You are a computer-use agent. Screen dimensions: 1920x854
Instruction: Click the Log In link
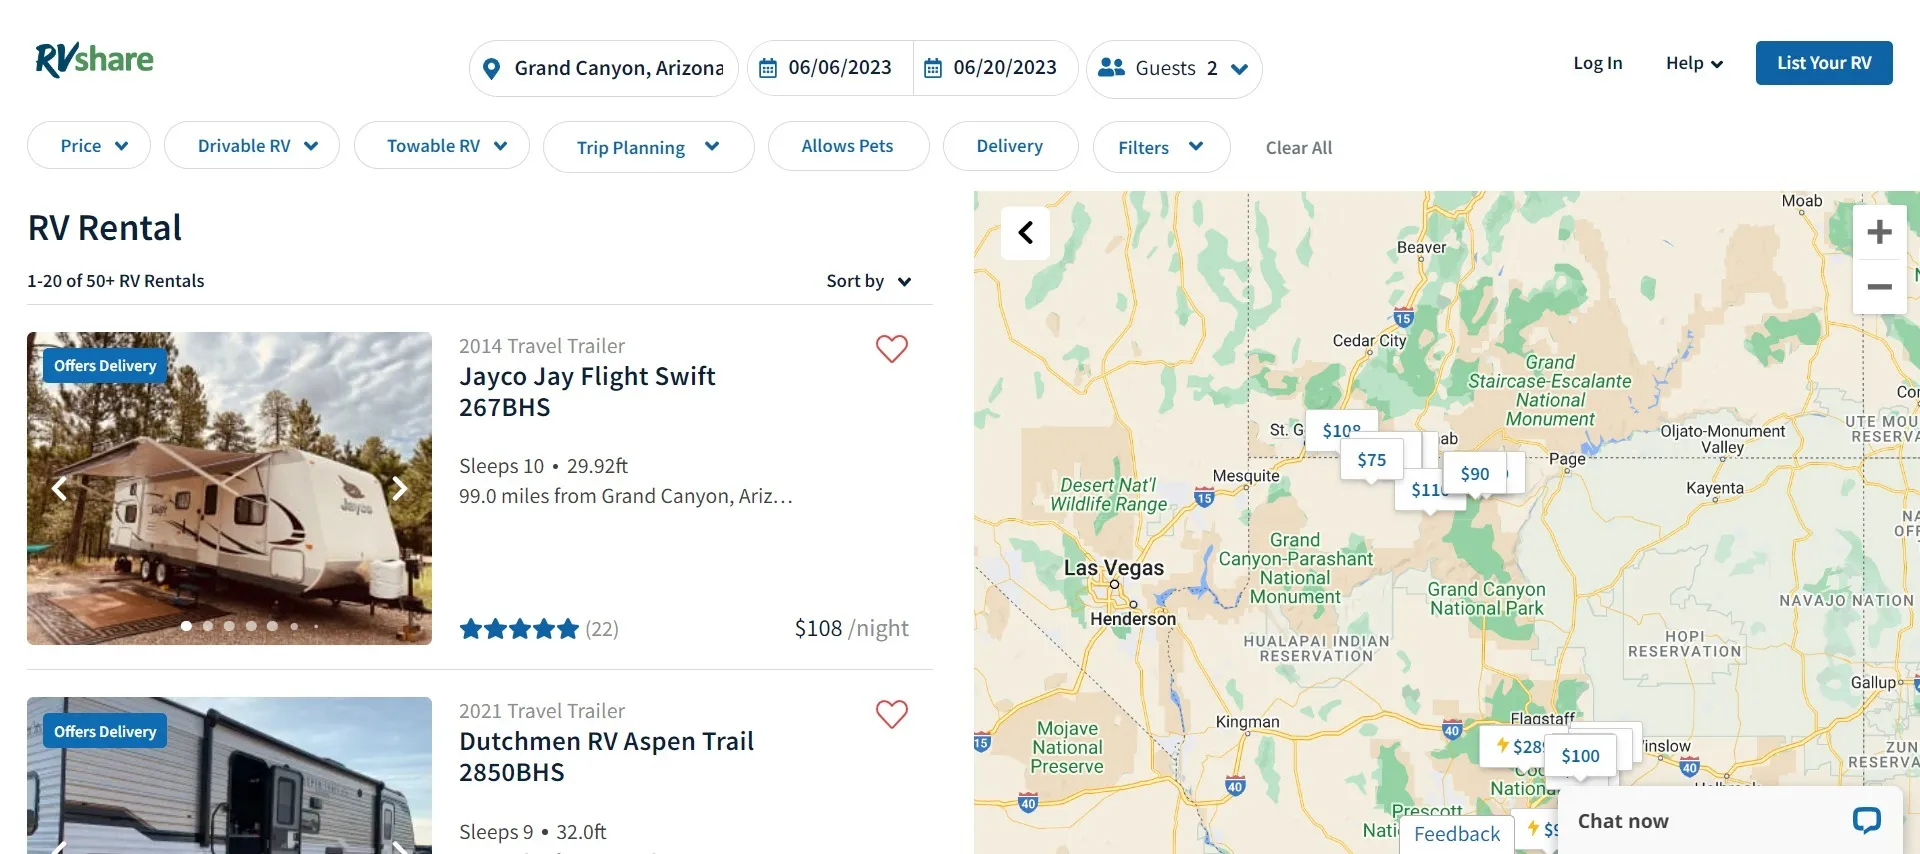[x=1597, y=63]
